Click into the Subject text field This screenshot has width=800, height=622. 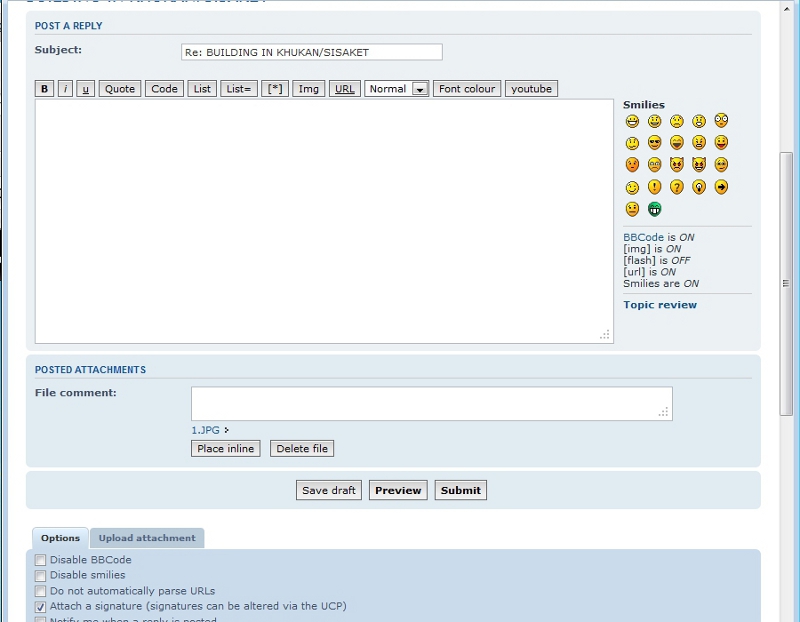point(311,52)
